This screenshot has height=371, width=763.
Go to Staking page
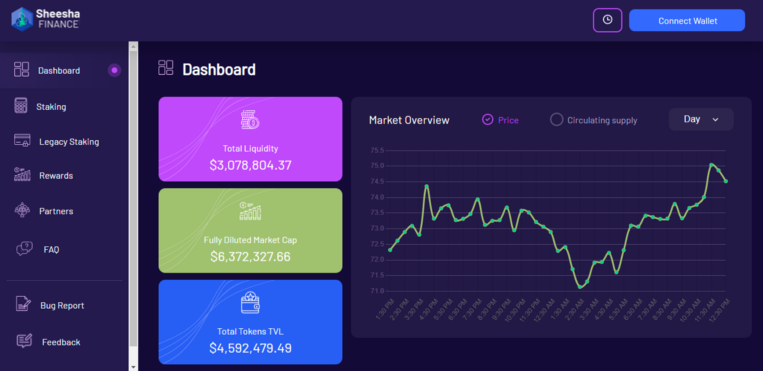[51, 107]
